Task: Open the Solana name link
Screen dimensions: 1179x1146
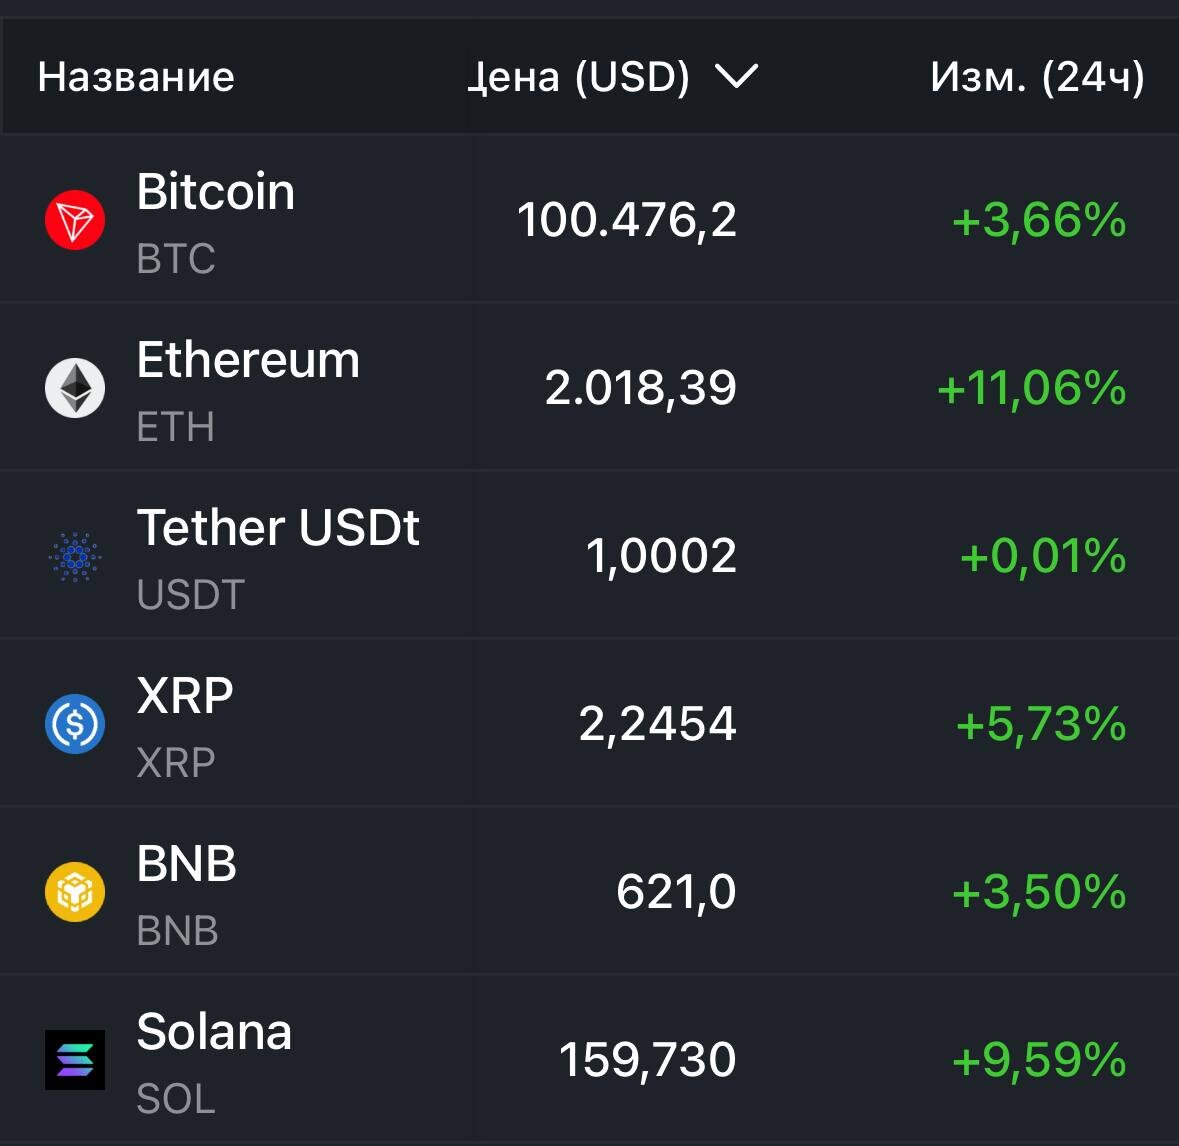Action: [214, 1032]
